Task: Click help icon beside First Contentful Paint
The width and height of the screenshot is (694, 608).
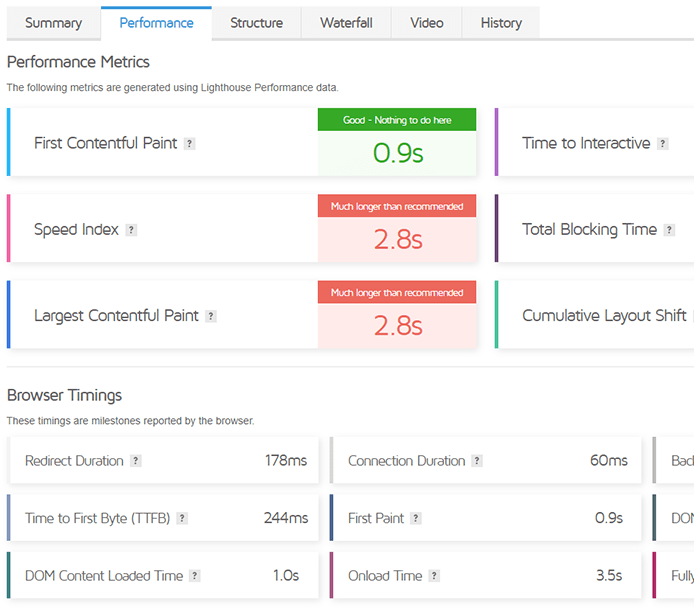Action: tap(190, 144)
